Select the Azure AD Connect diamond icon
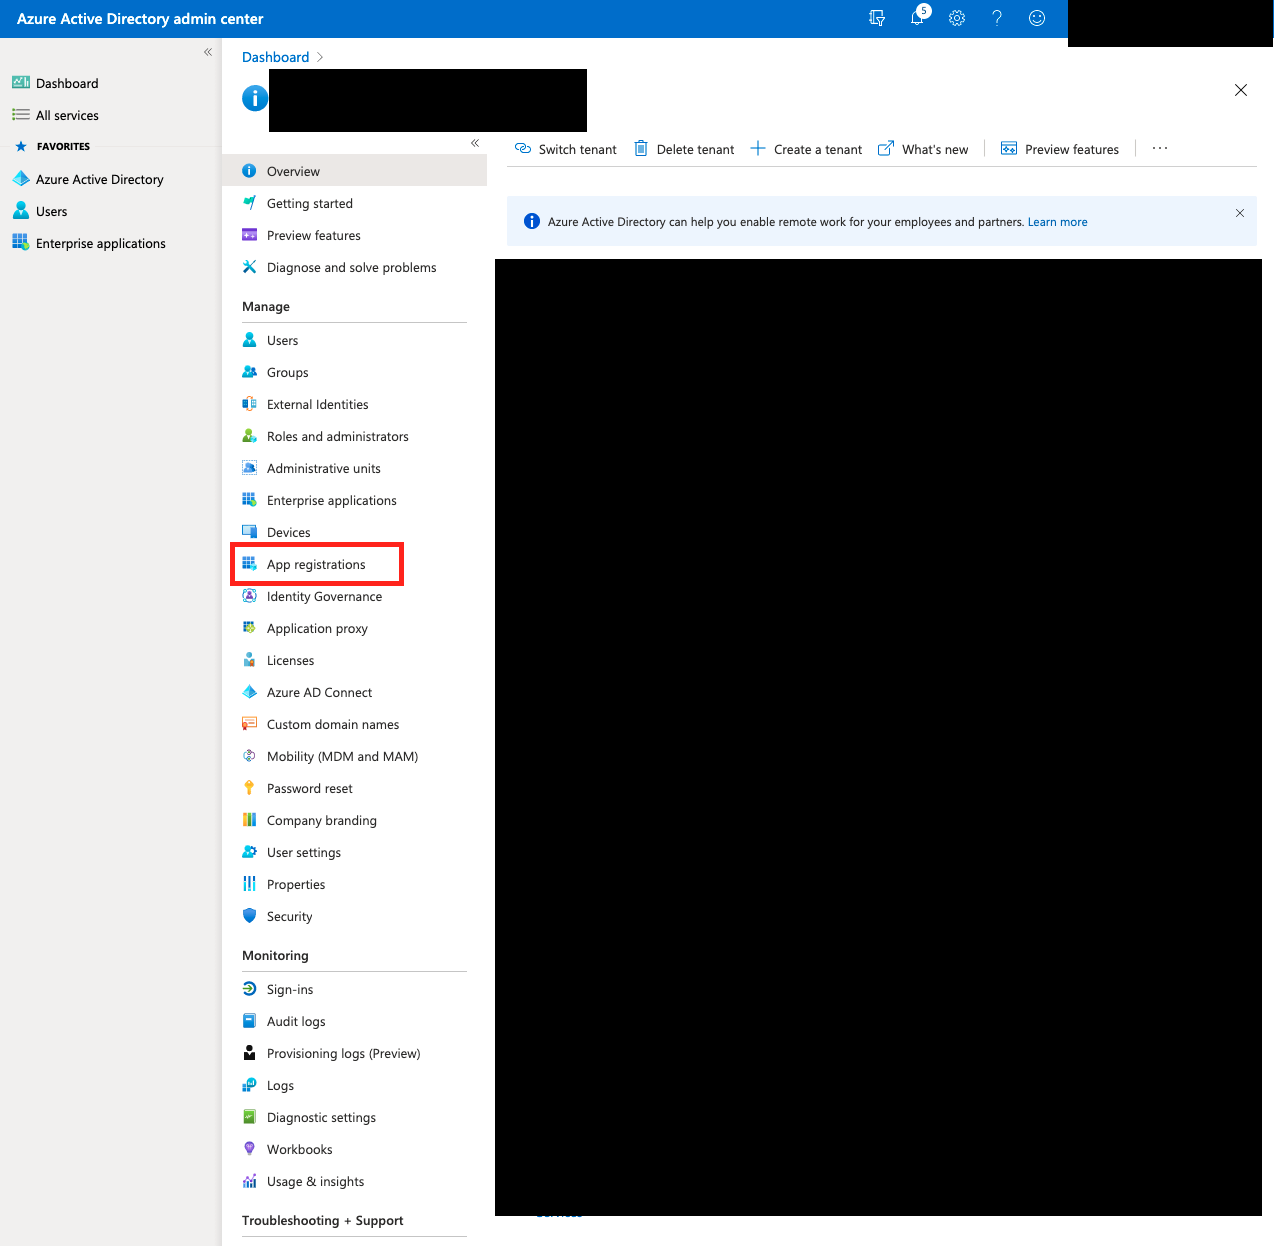The image size is (1274, 1246). coord(249,692)
